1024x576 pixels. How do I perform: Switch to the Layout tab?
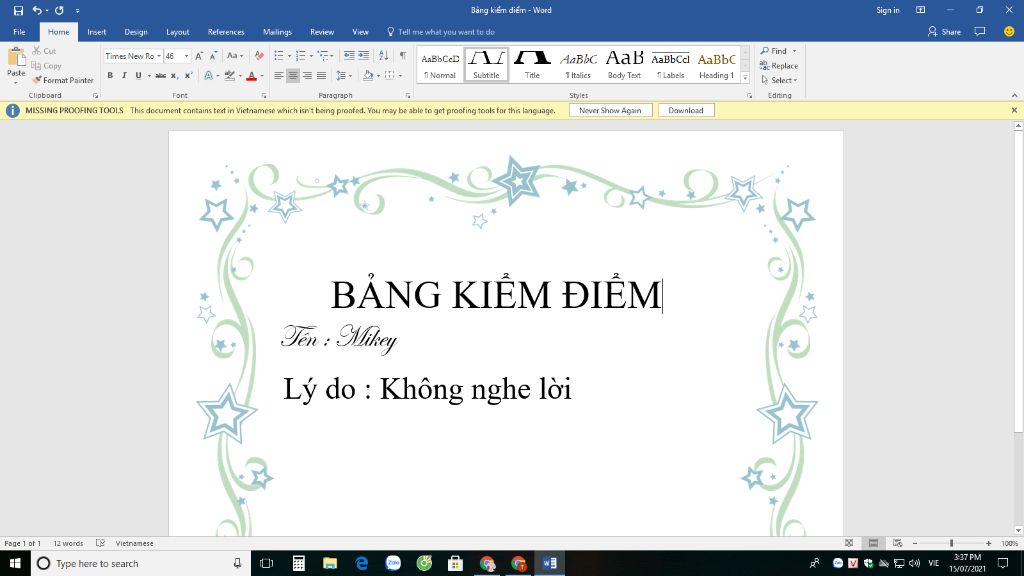(x=178, y=32)
